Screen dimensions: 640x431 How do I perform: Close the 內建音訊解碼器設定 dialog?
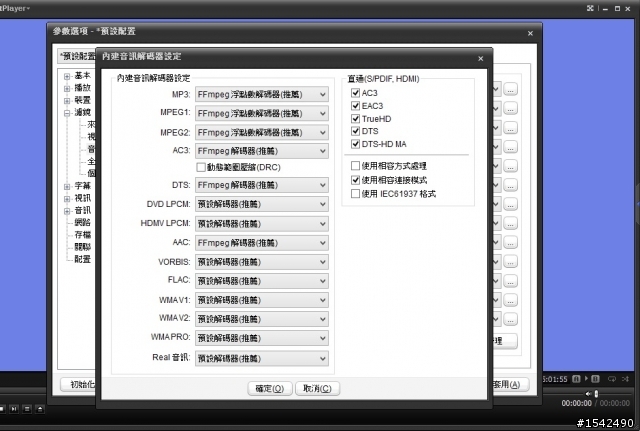[480, 58]
